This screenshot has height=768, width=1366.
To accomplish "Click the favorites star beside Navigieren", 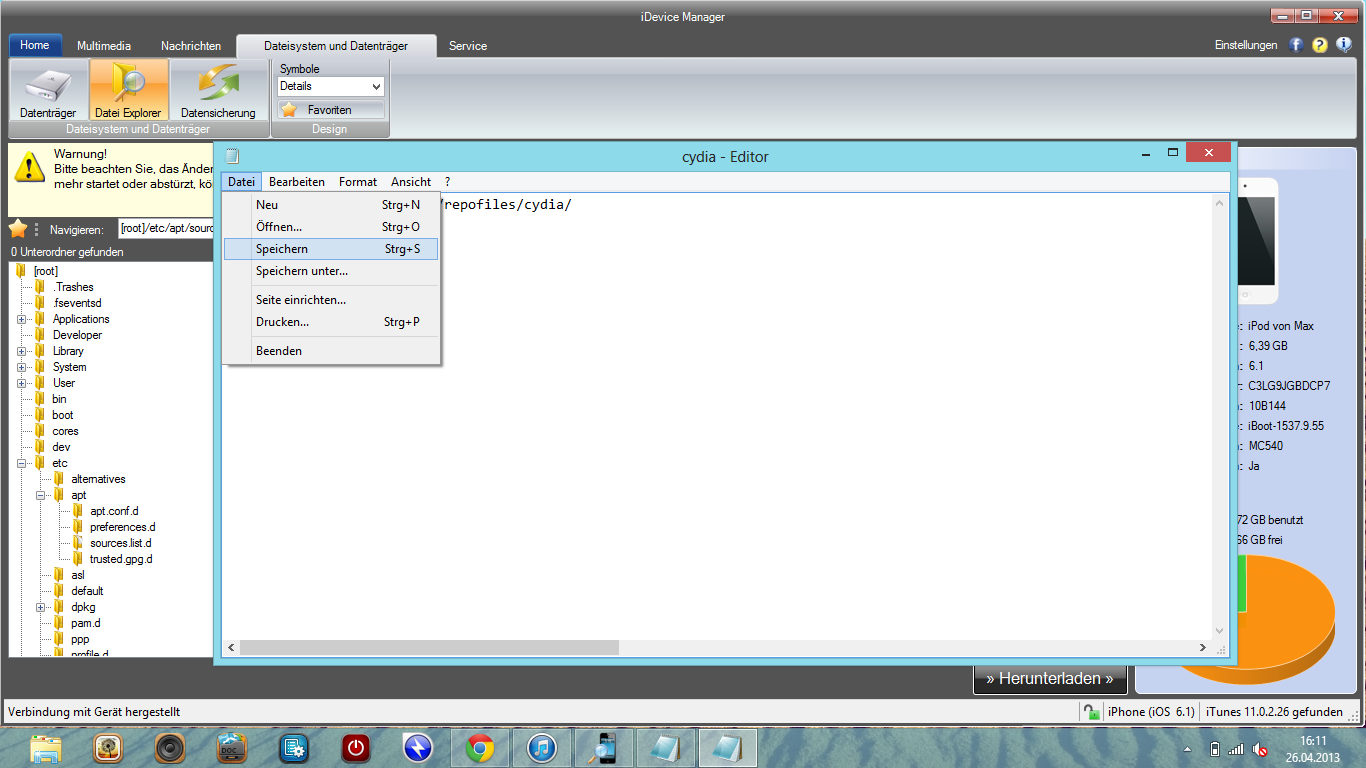I will click(x=18, y=229).
